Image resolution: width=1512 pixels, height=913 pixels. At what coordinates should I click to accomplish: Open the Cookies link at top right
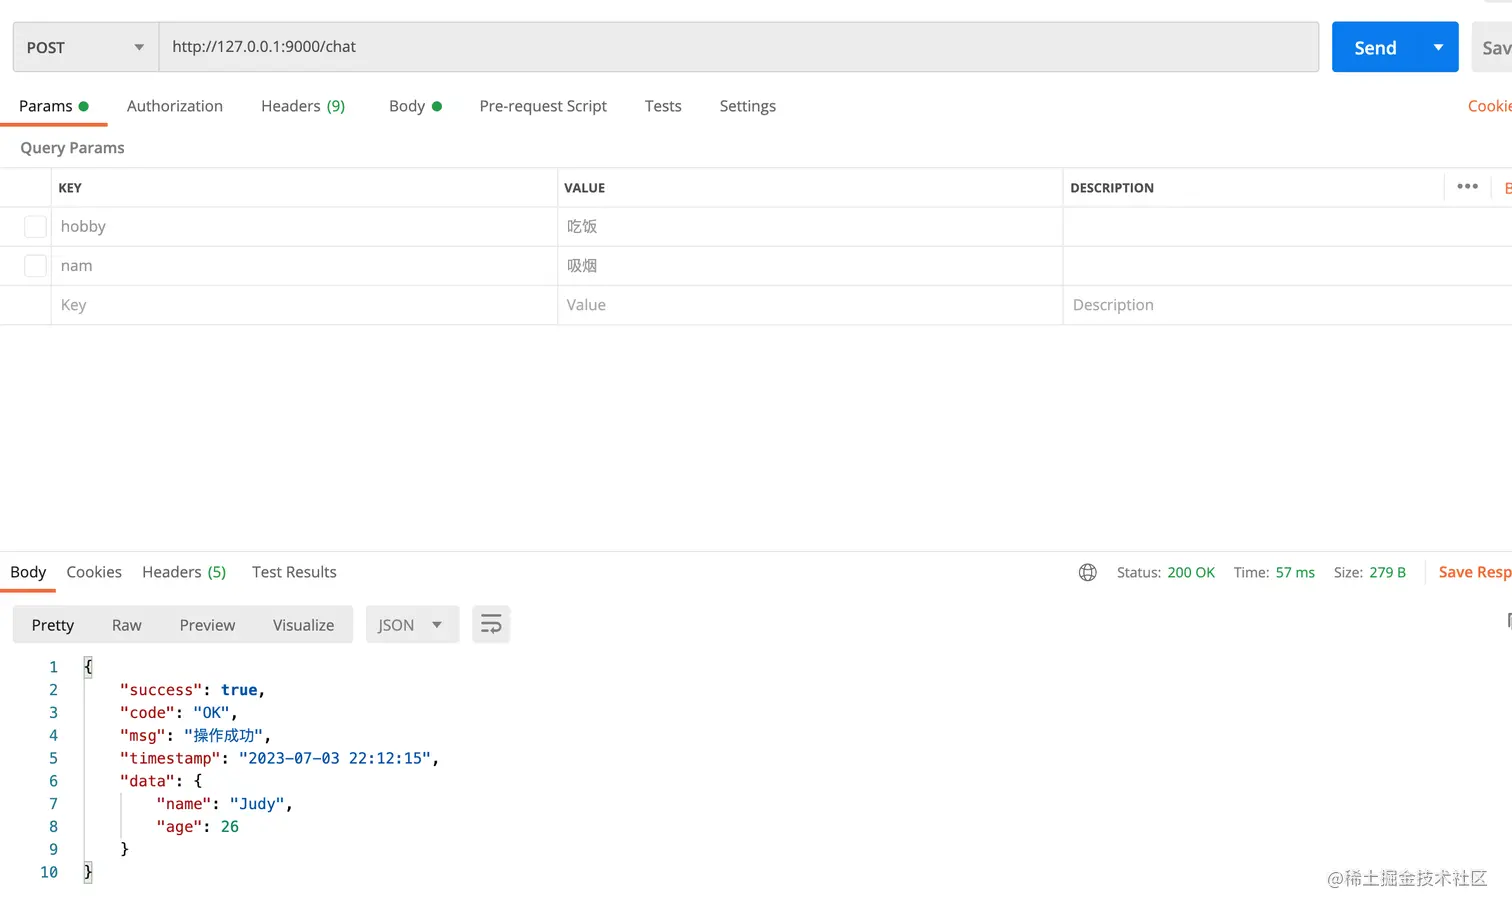1489,106
